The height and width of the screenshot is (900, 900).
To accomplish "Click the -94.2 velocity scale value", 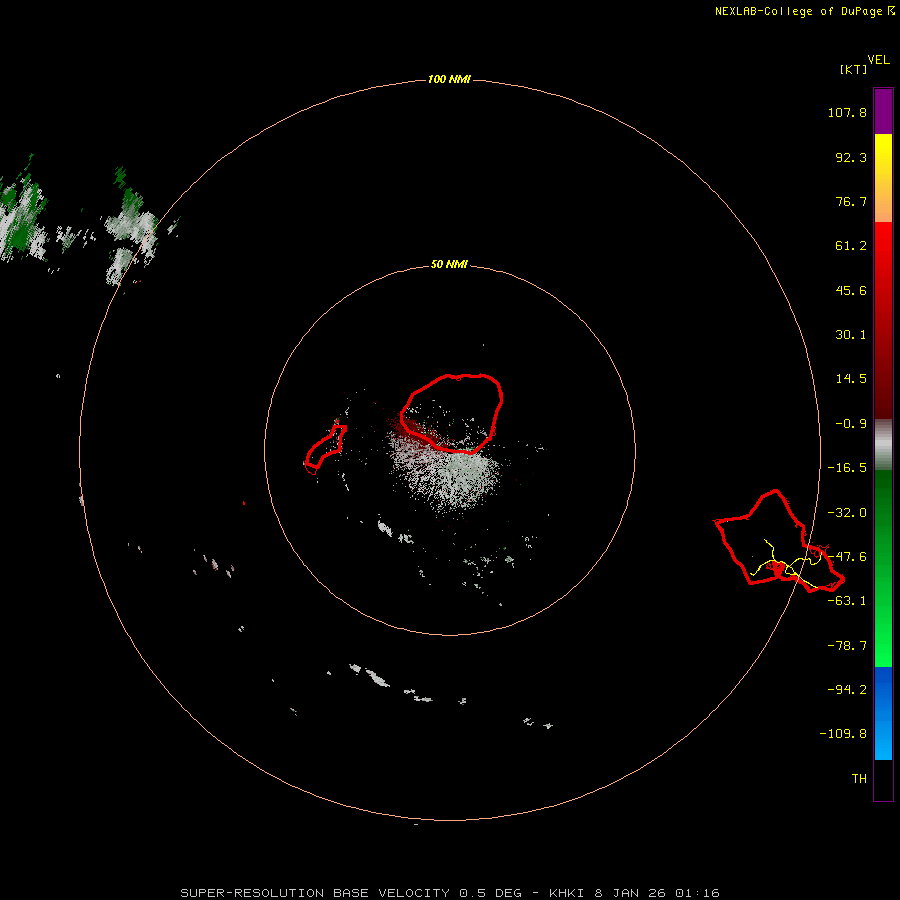I will (847, 689).
